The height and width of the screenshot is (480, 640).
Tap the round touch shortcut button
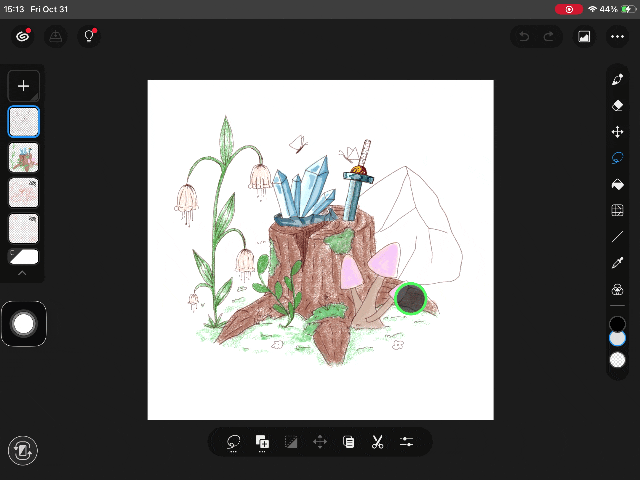[24, 324]
